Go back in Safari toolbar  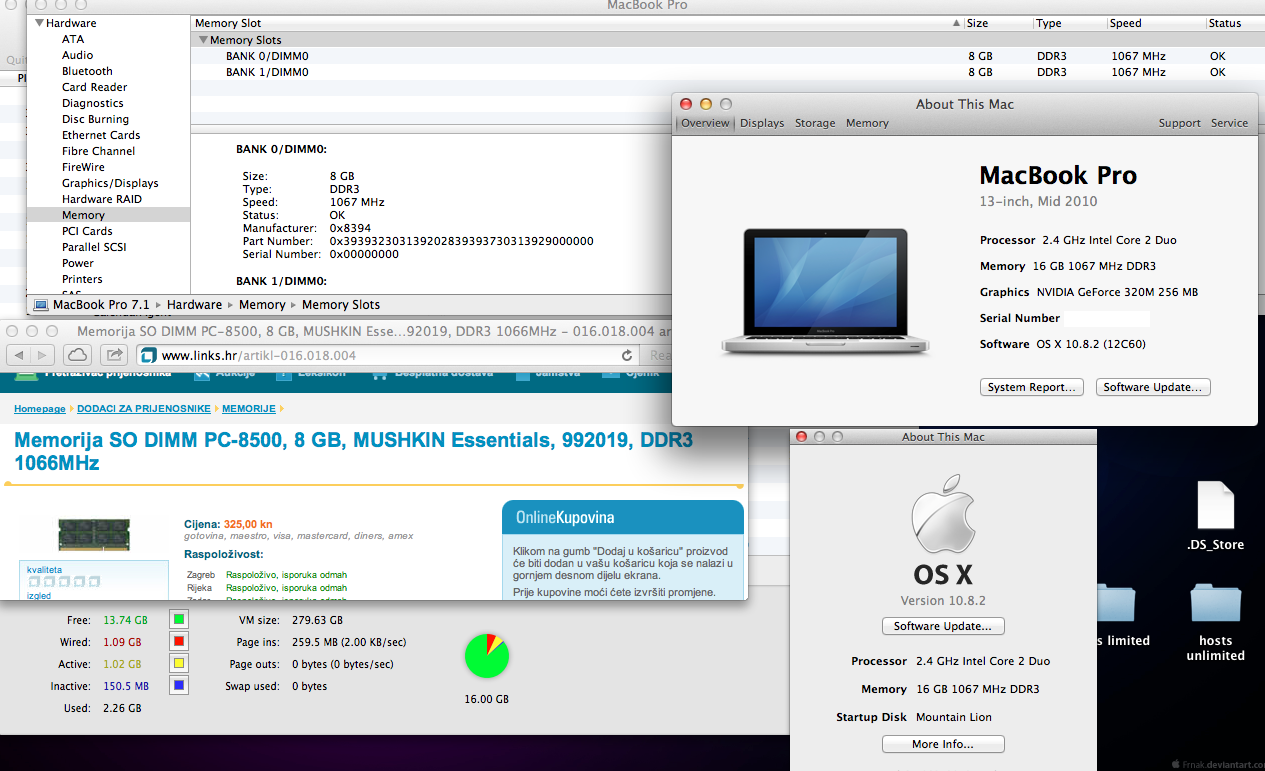click(x=18, y=355)
